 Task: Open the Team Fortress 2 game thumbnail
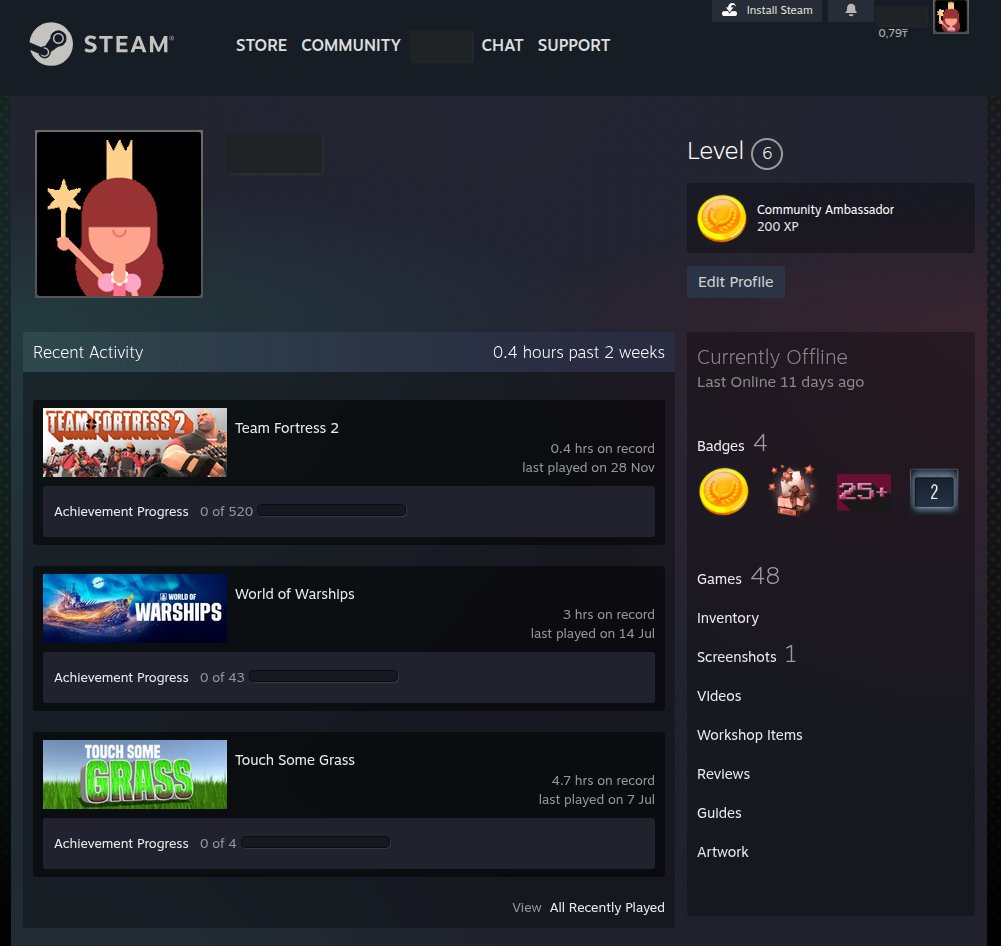click(135, 442)
